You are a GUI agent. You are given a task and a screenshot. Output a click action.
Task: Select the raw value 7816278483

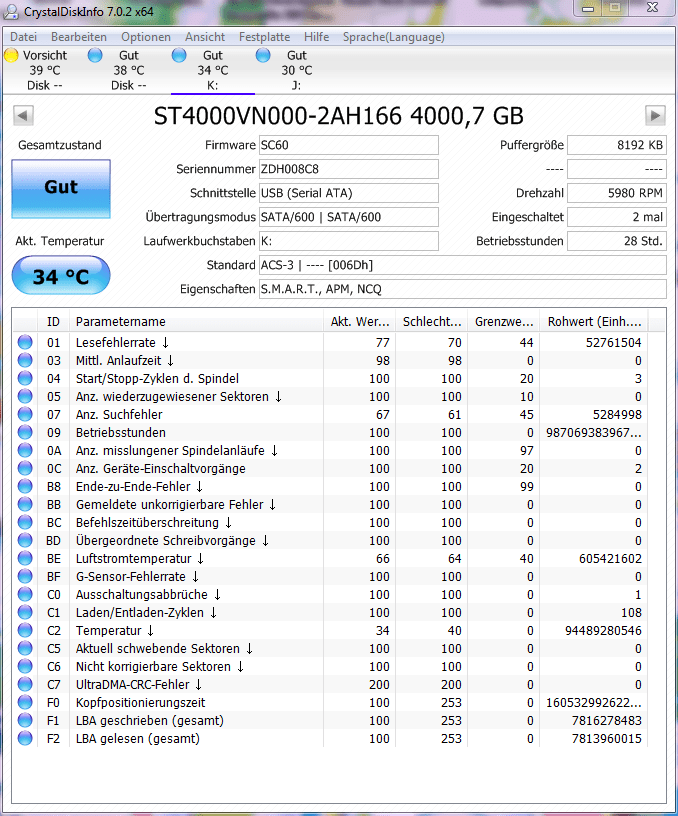(x=607, y=721)
